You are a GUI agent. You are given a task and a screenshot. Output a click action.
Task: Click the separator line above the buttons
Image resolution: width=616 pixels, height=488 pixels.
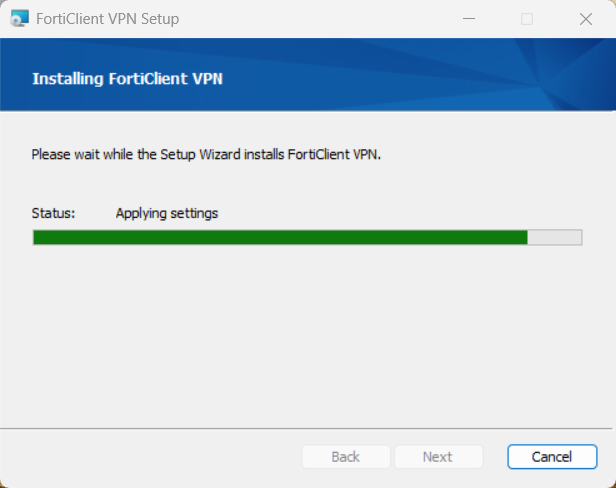coord(300,428)
